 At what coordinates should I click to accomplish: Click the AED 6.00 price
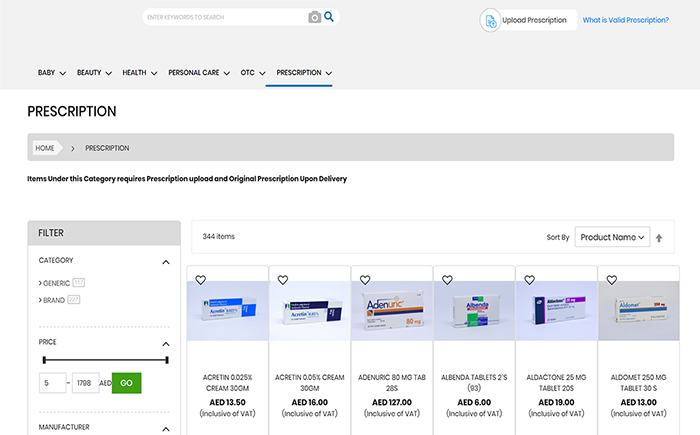474,402
